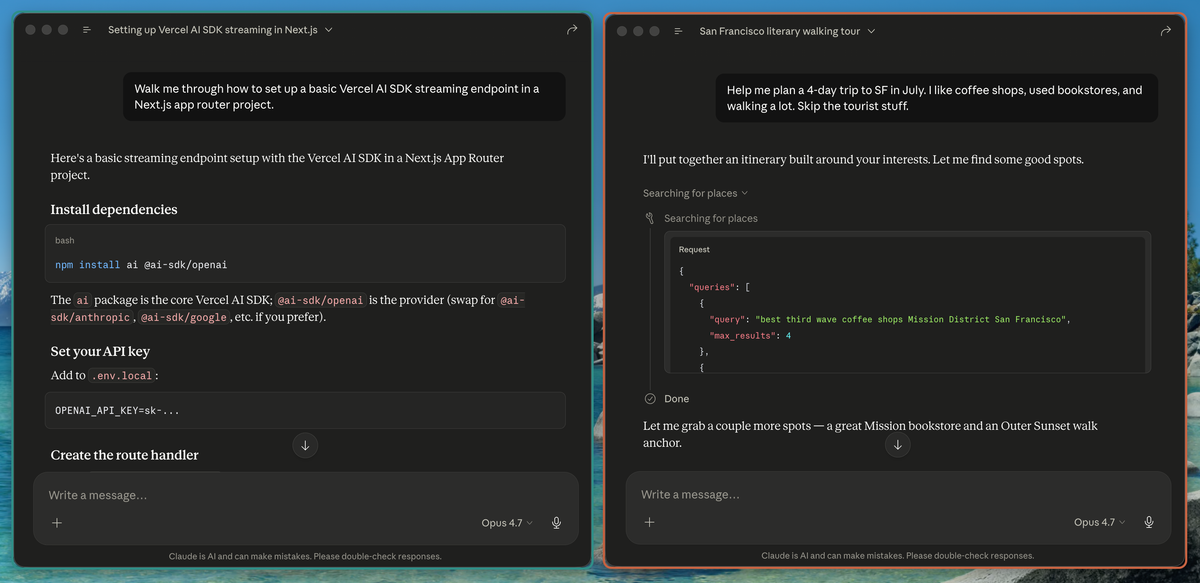Click the disclaimer text in left window
Screen dimensions: 1200x583
click(305, 556)
